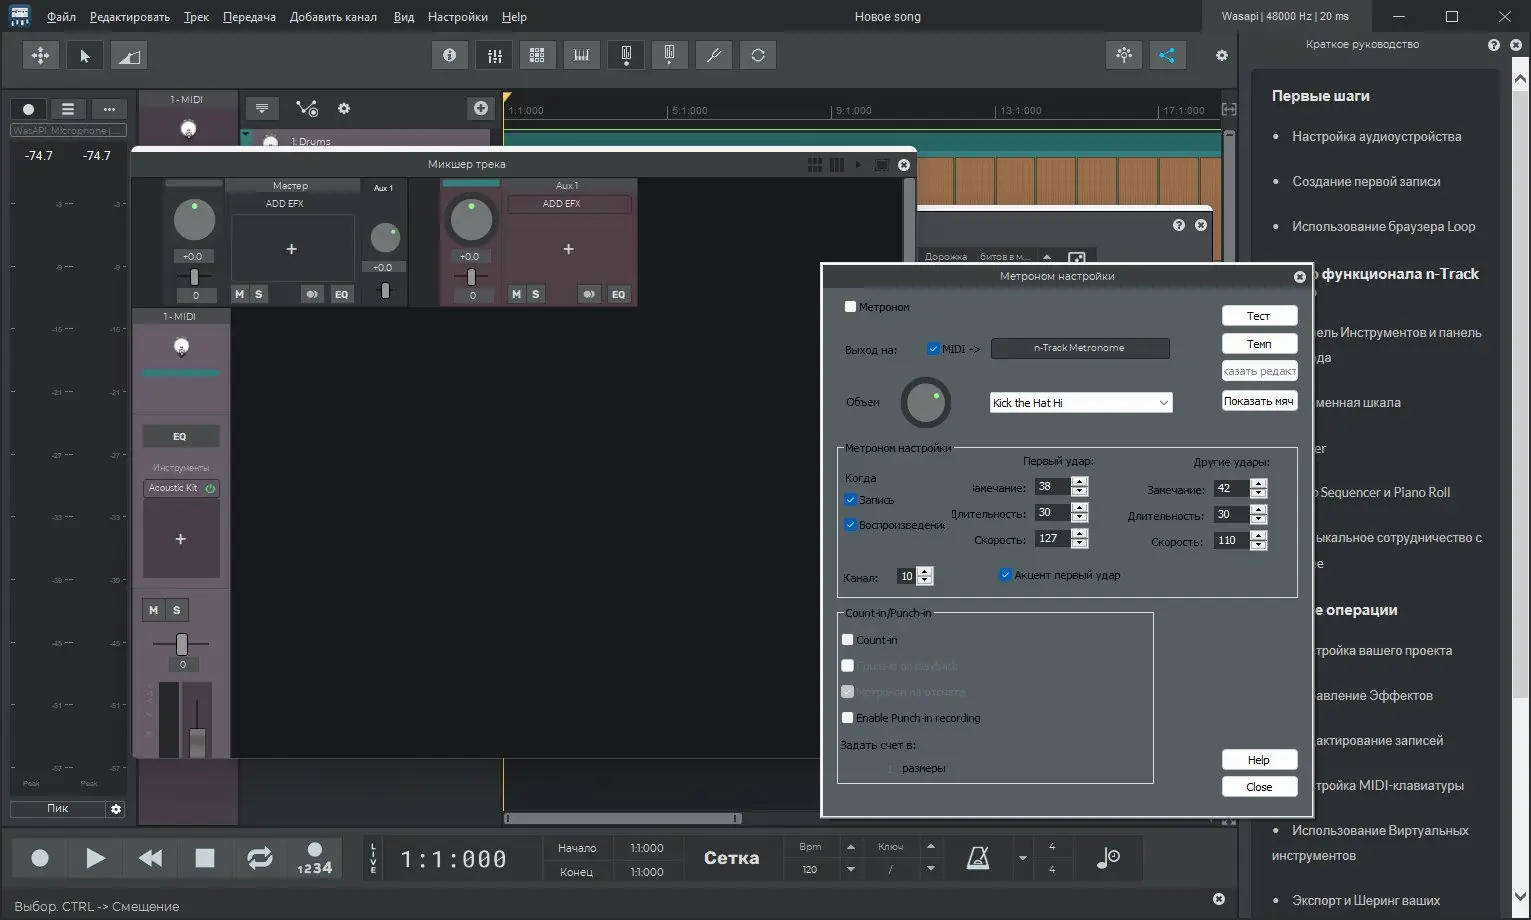Adjust the Объем volume knob
1531x920 pixels.
926,403
